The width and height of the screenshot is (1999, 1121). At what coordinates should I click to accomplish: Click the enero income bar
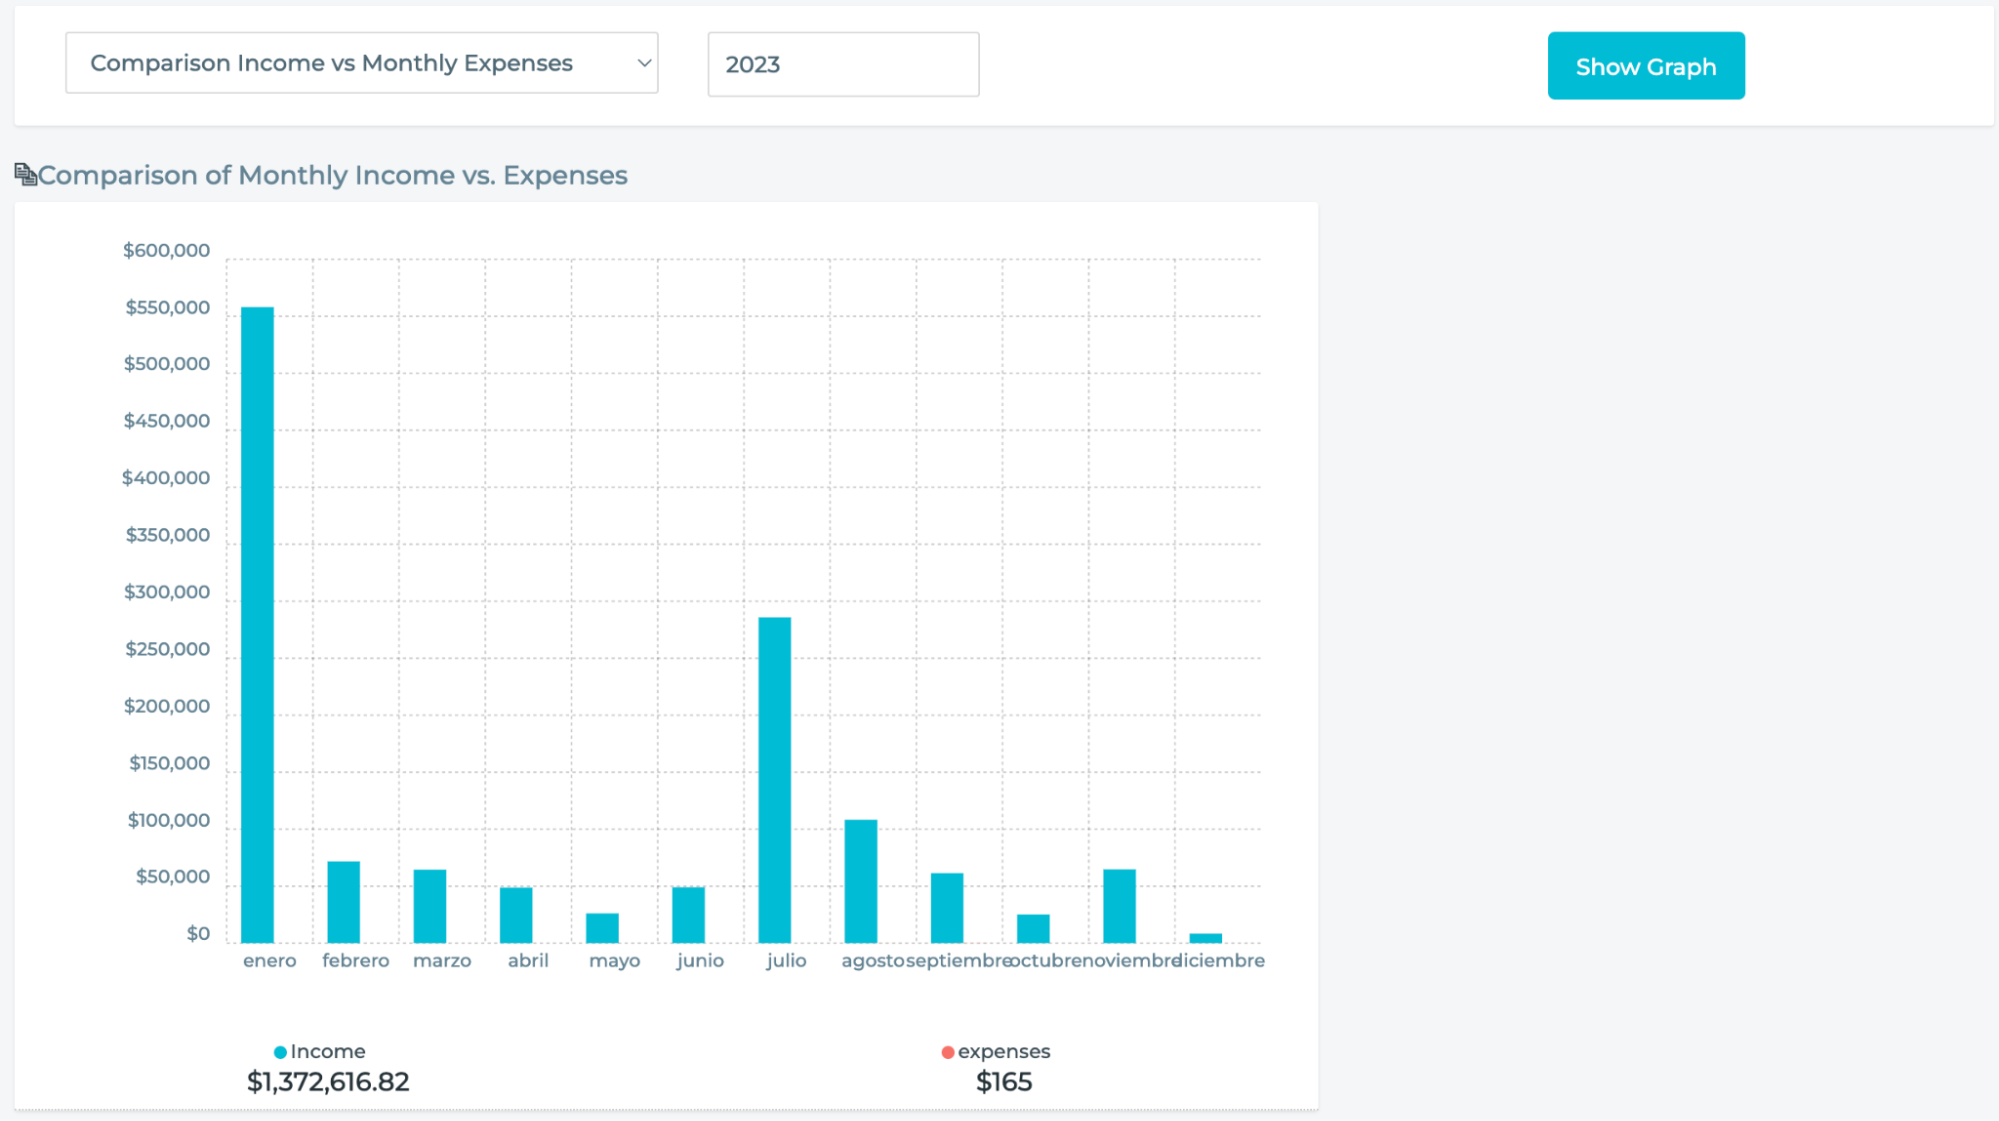pyautogui.click(x=257, y=625)
